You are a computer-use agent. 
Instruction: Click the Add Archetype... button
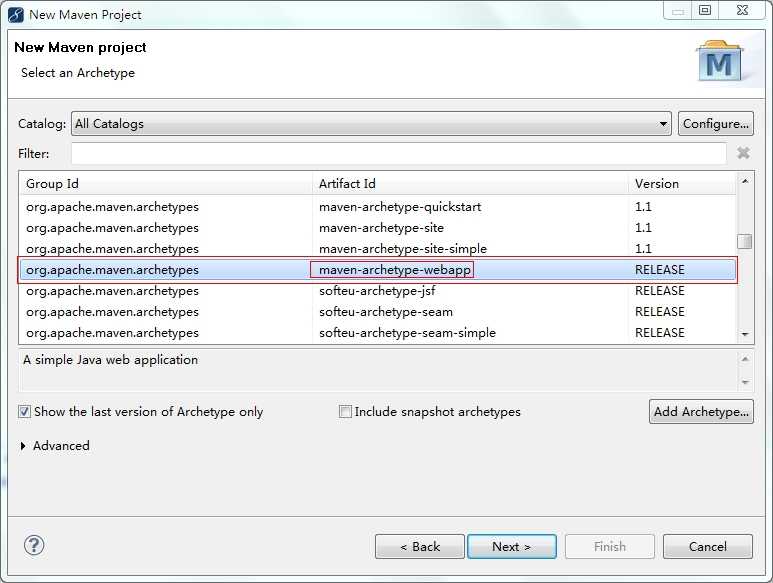tap(701, 412)
